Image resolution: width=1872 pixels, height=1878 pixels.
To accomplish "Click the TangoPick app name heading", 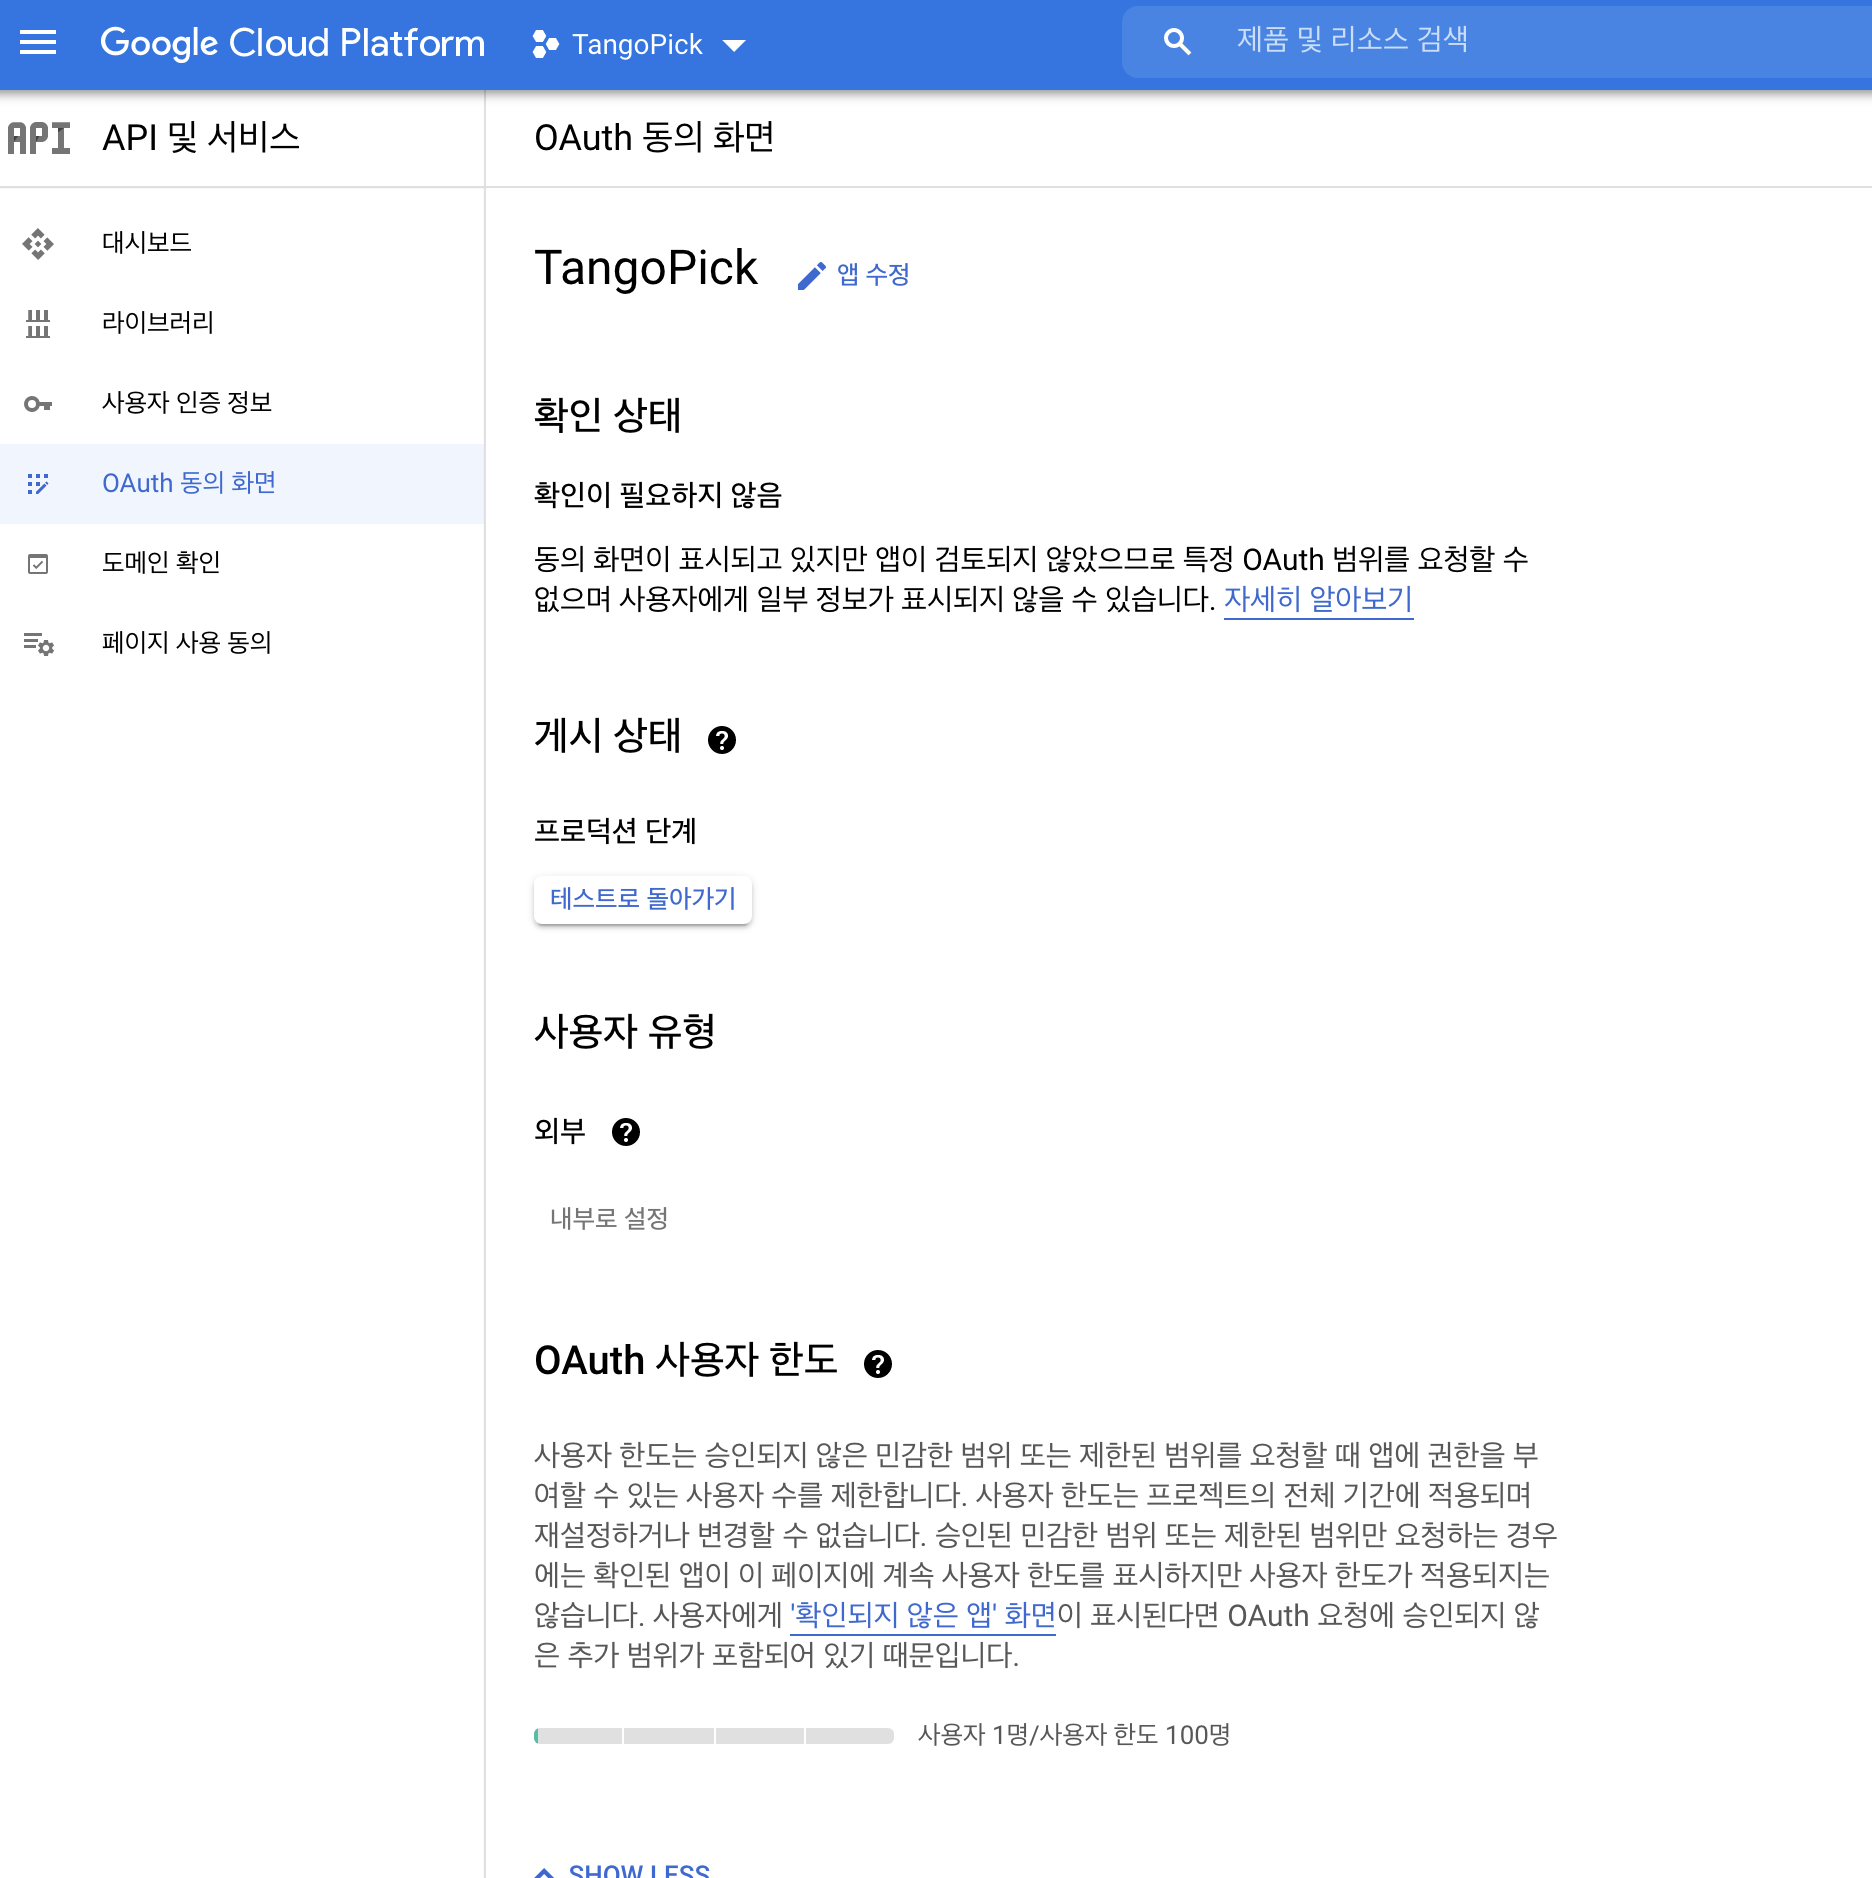I will [646, 268].
